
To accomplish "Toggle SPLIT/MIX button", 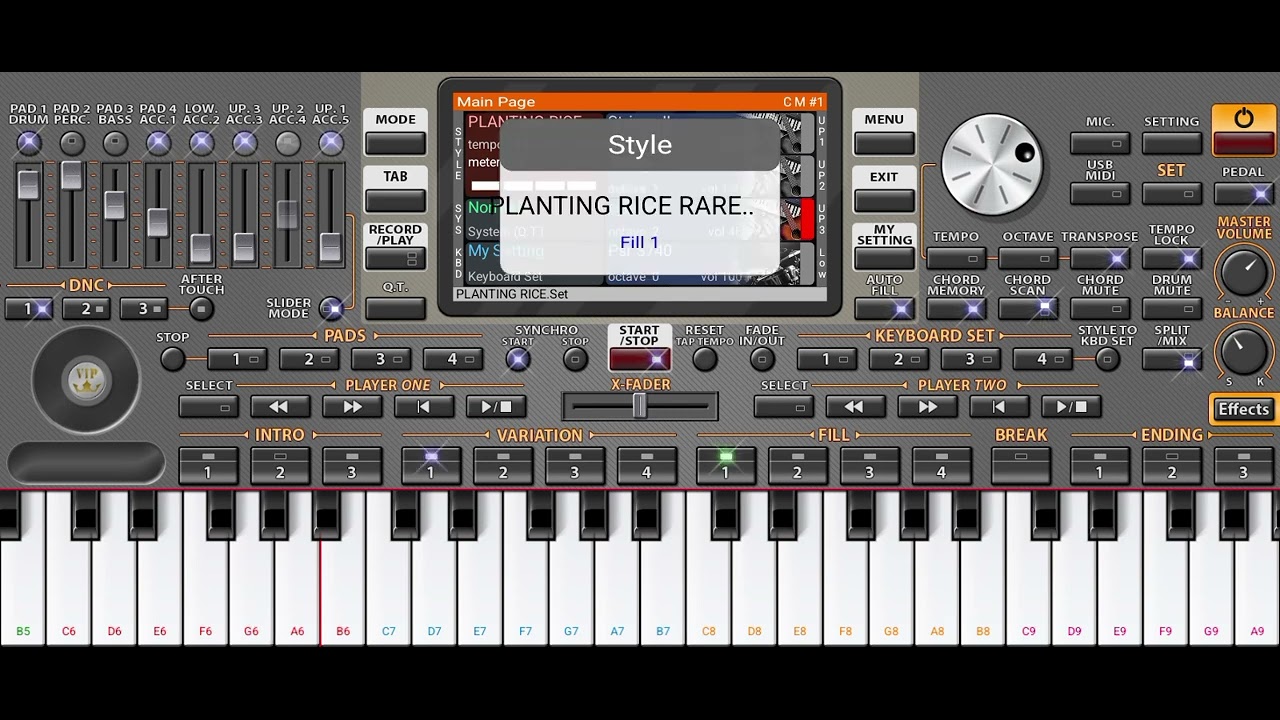I will pyautogui.click(x=1172, y=360).
